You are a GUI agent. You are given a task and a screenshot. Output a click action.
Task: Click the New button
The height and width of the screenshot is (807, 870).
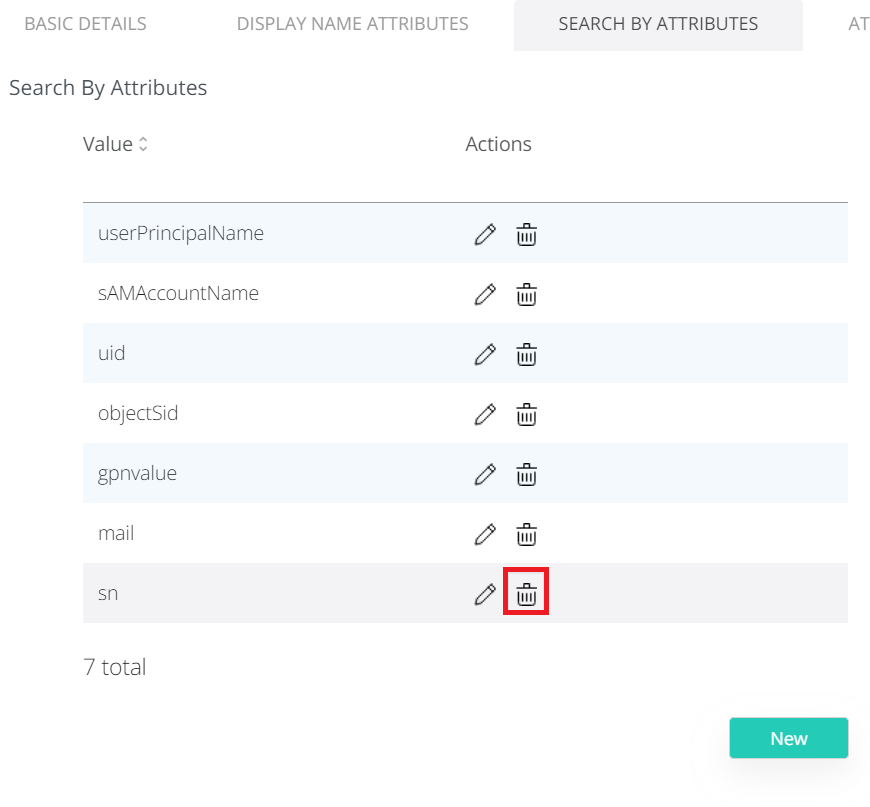pos(788,738)
